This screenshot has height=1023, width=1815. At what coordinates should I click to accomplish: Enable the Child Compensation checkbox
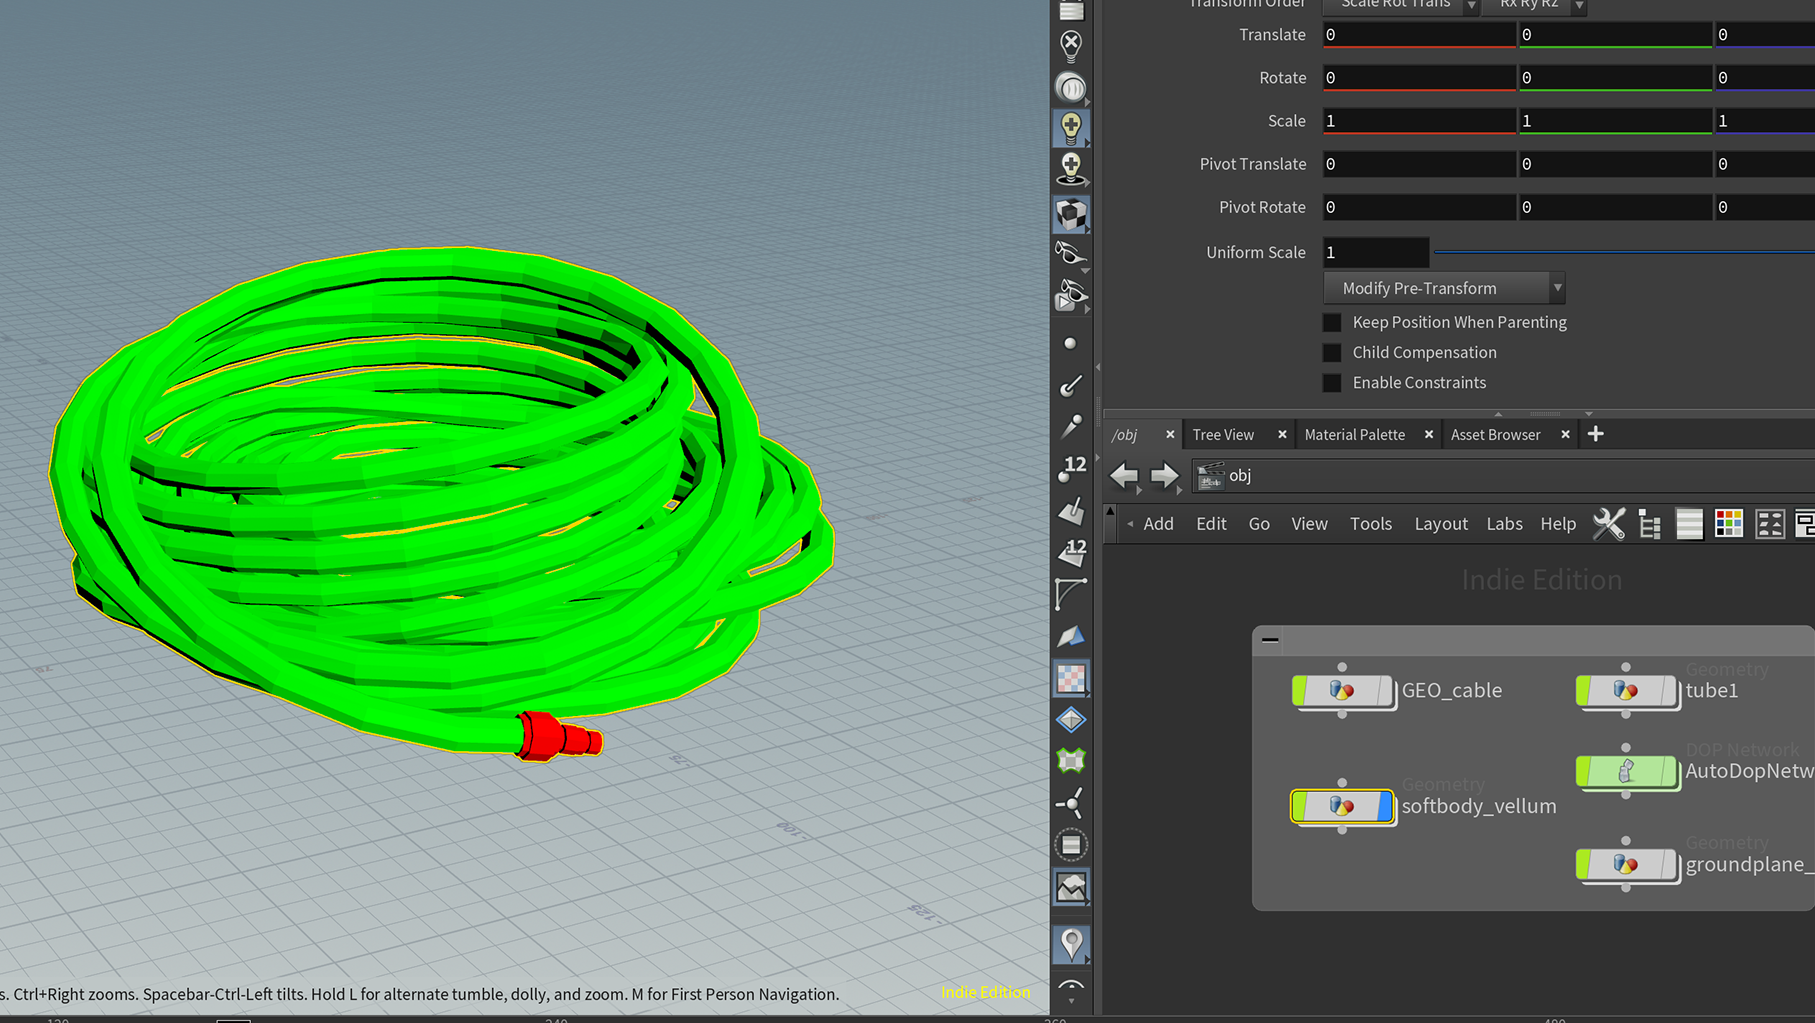click(x=1332, y=352)
